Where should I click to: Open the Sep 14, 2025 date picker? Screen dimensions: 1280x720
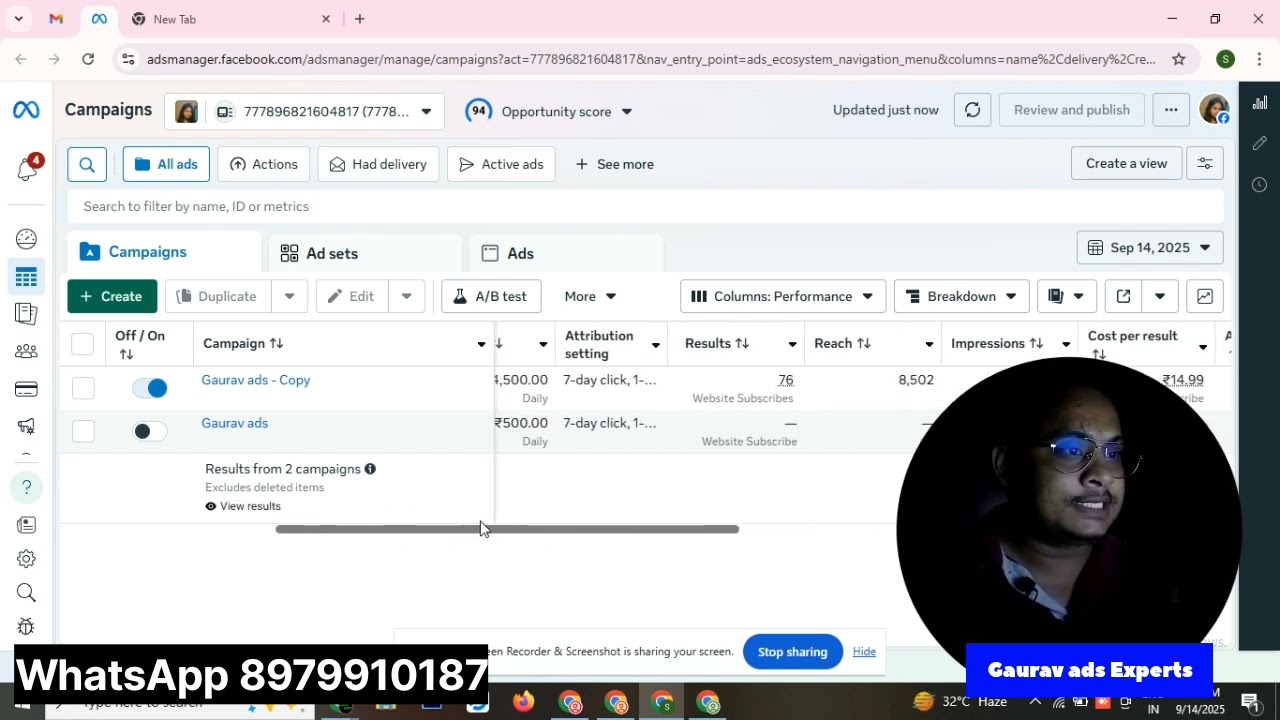(1150, 248)
